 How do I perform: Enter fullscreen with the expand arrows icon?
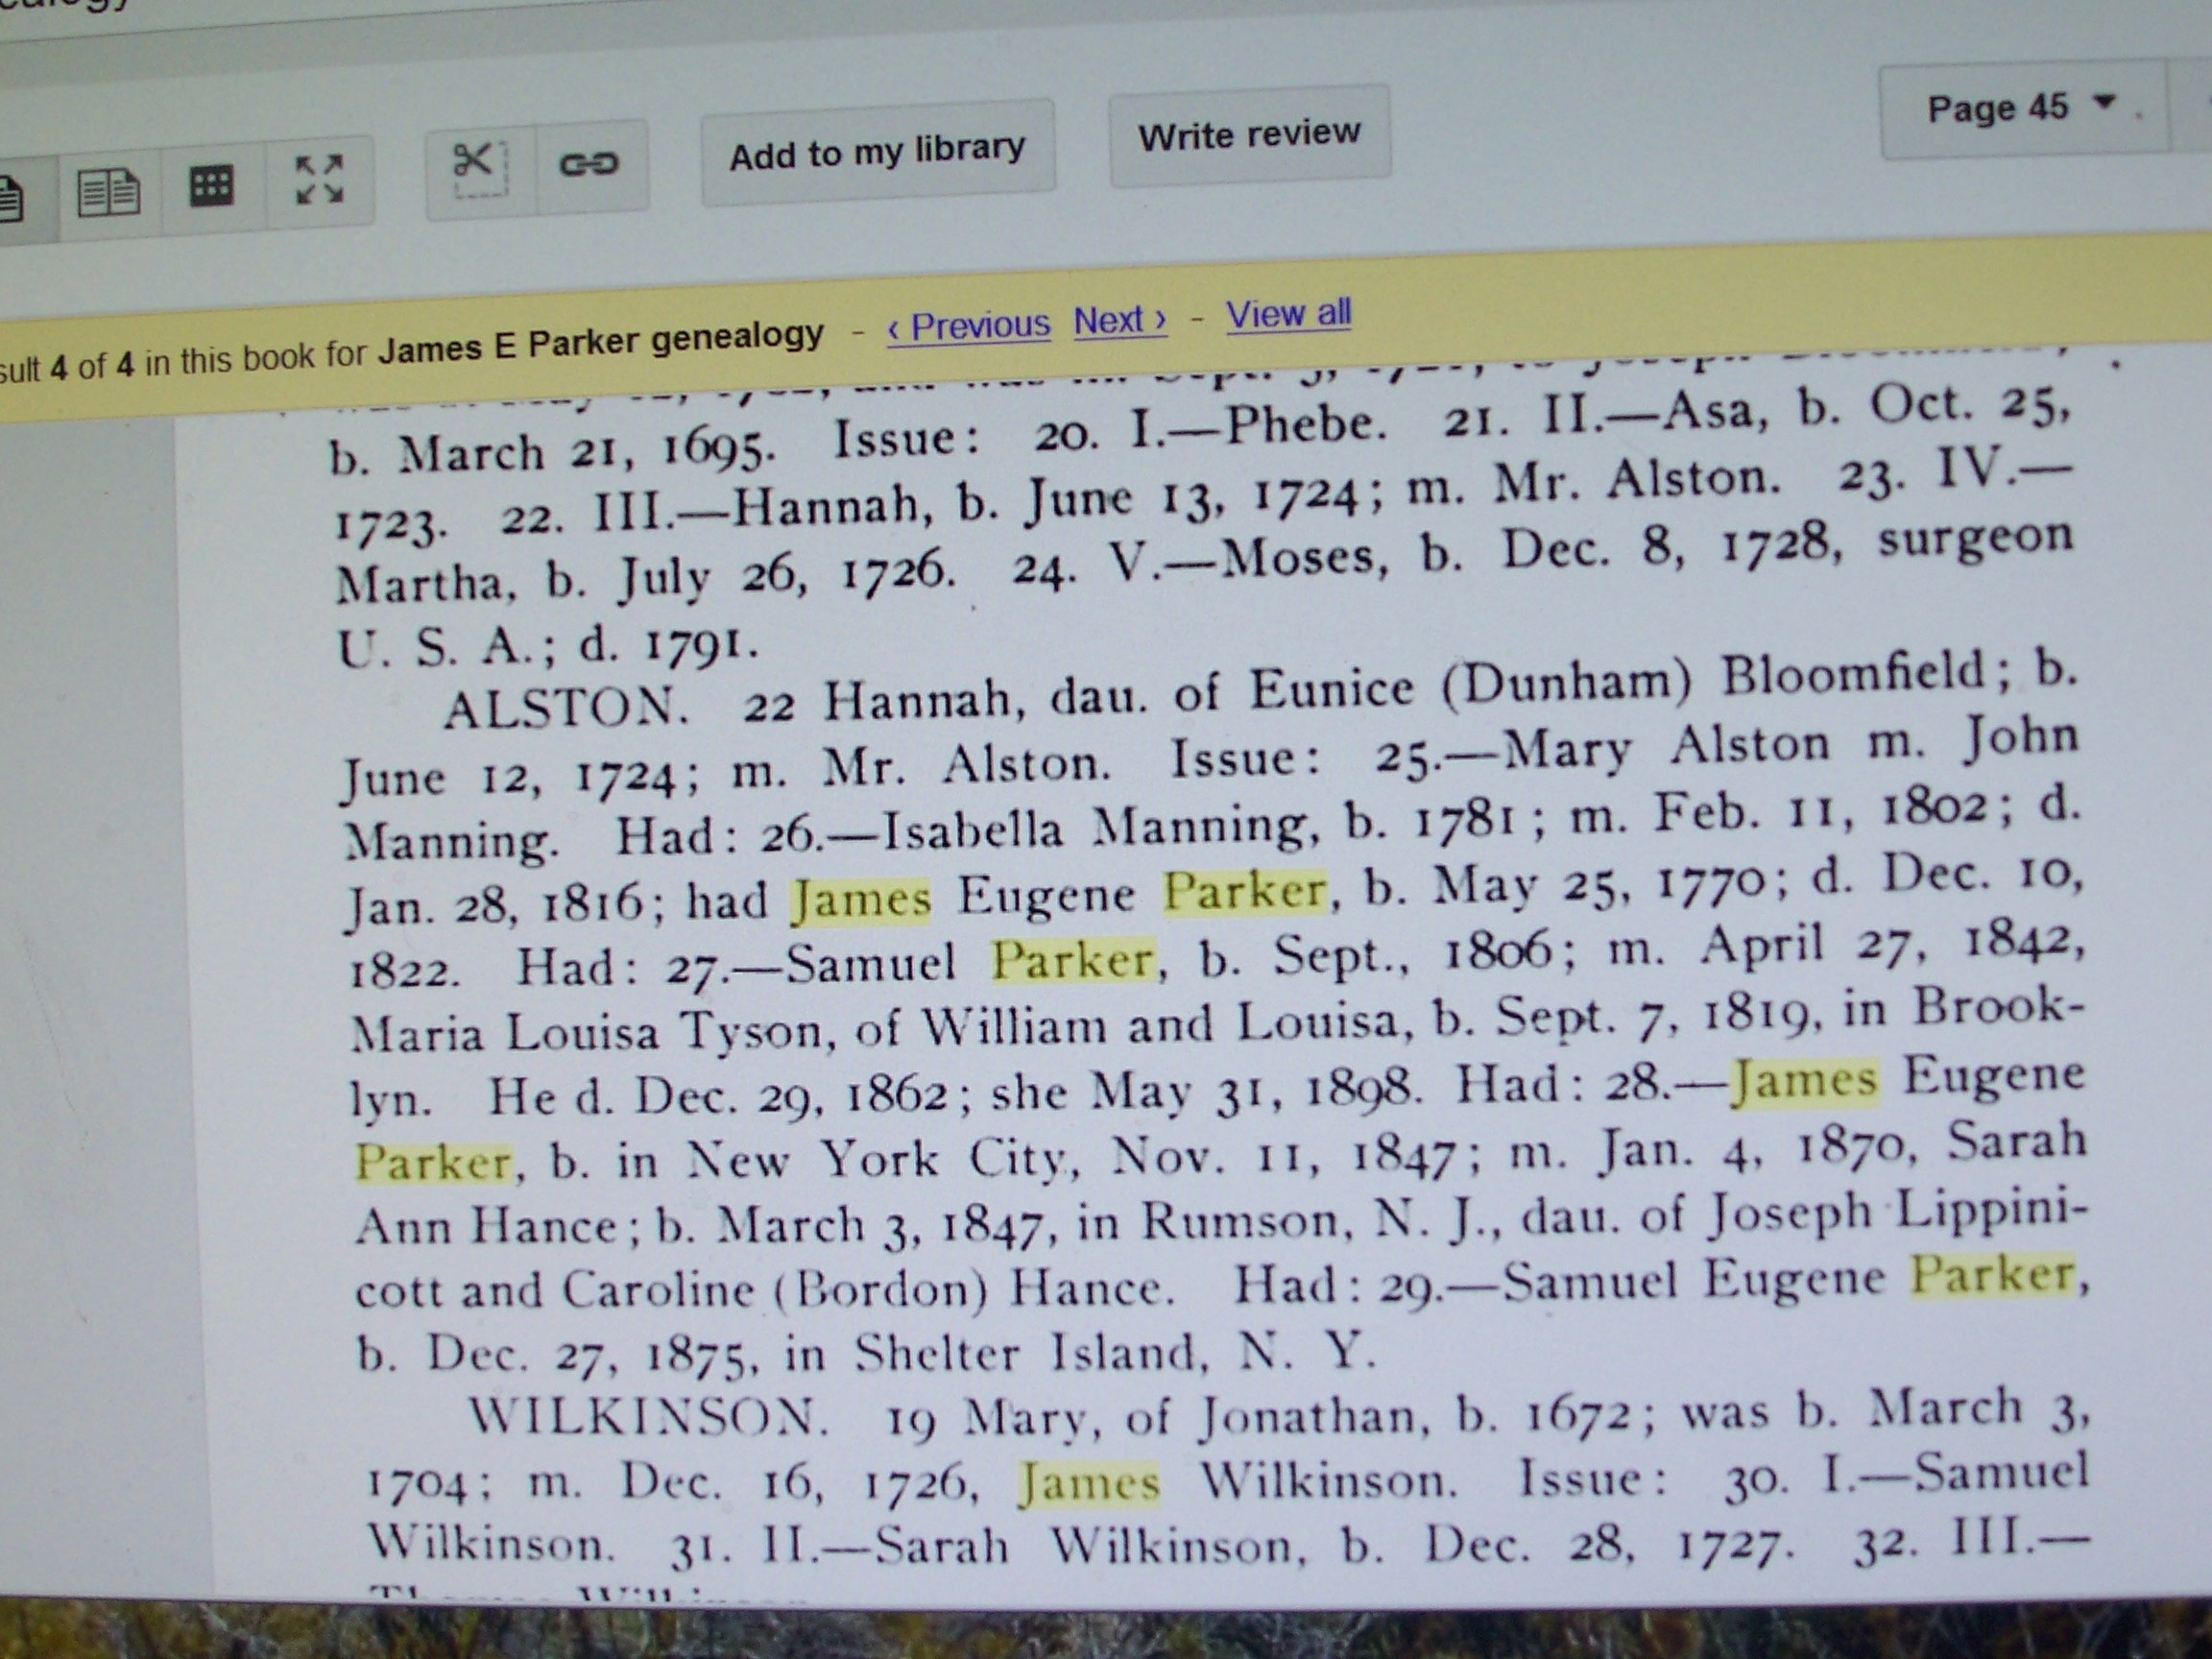[319, 180]
